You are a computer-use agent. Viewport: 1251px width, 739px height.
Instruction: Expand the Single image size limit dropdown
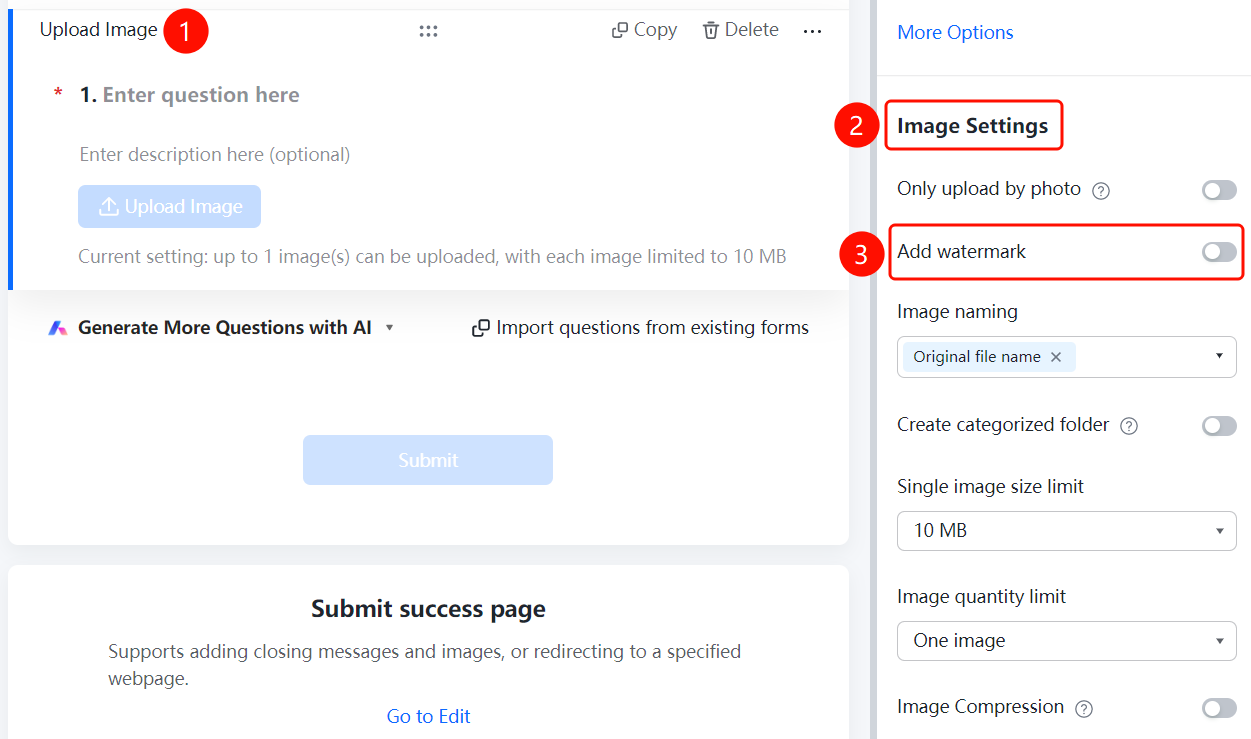coord(1067,531)
